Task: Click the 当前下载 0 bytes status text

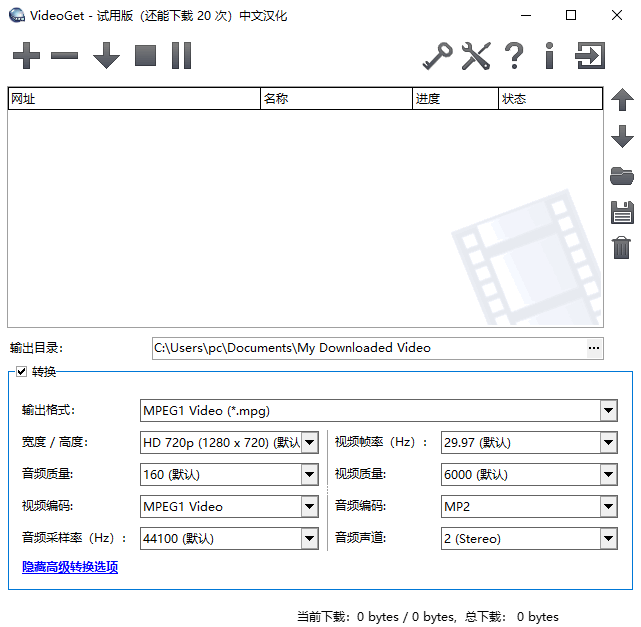Action: (376, 616)
